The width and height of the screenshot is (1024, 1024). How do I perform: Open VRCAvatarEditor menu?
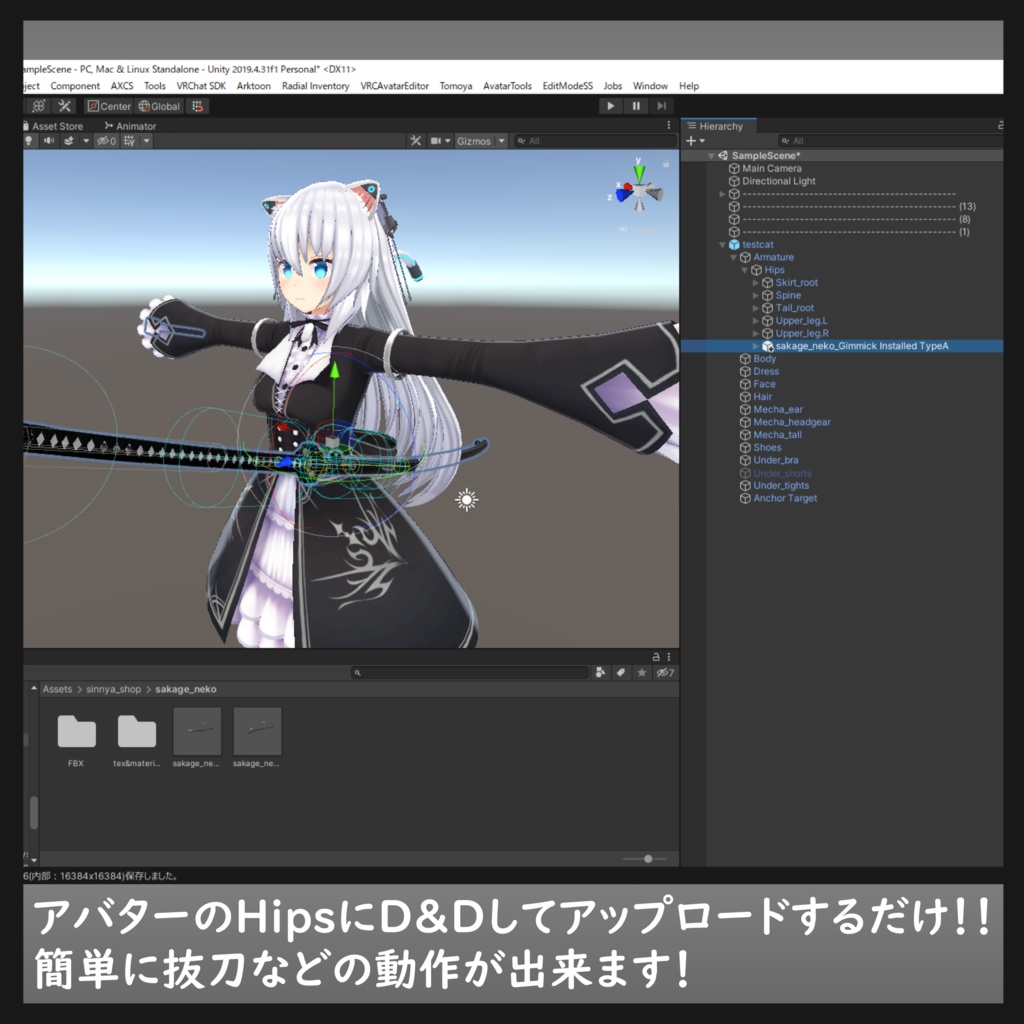tap(394, 86)
